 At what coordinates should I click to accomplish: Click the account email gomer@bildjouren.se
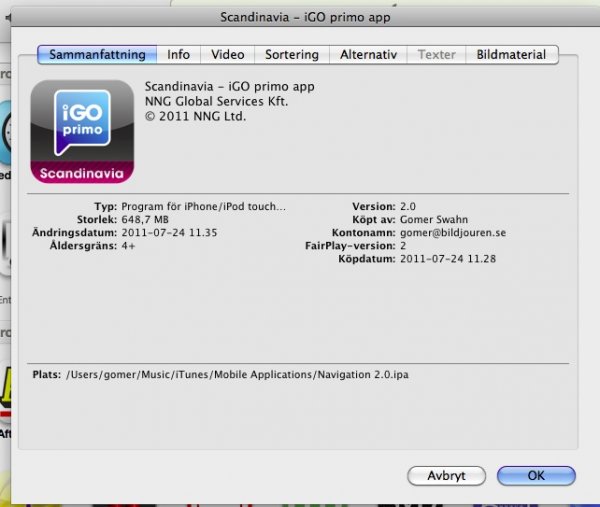(453, 232)
